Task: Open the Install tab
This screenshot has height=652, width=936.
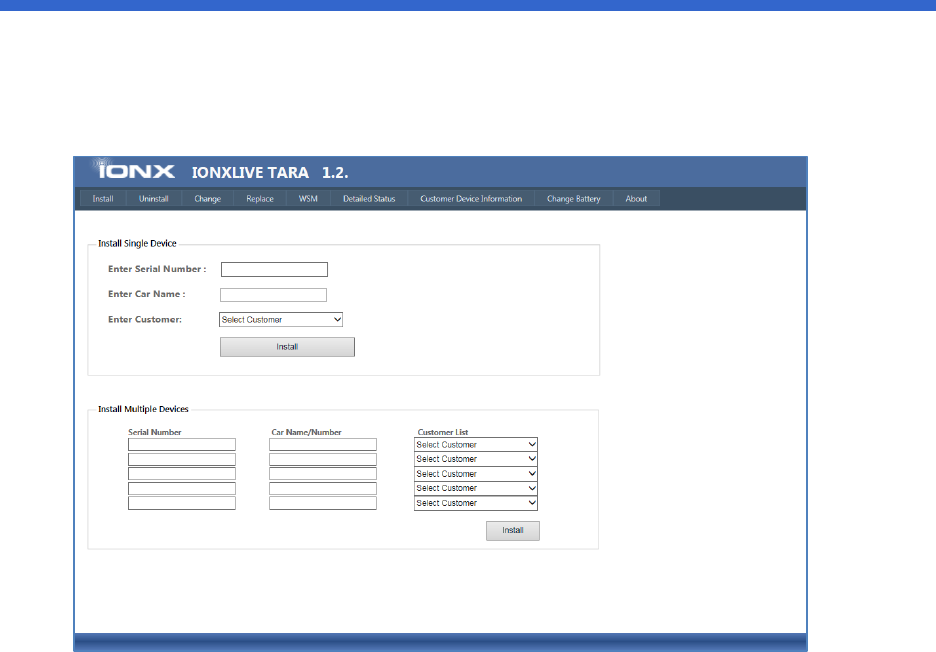Action: click(x=103, y=199)
